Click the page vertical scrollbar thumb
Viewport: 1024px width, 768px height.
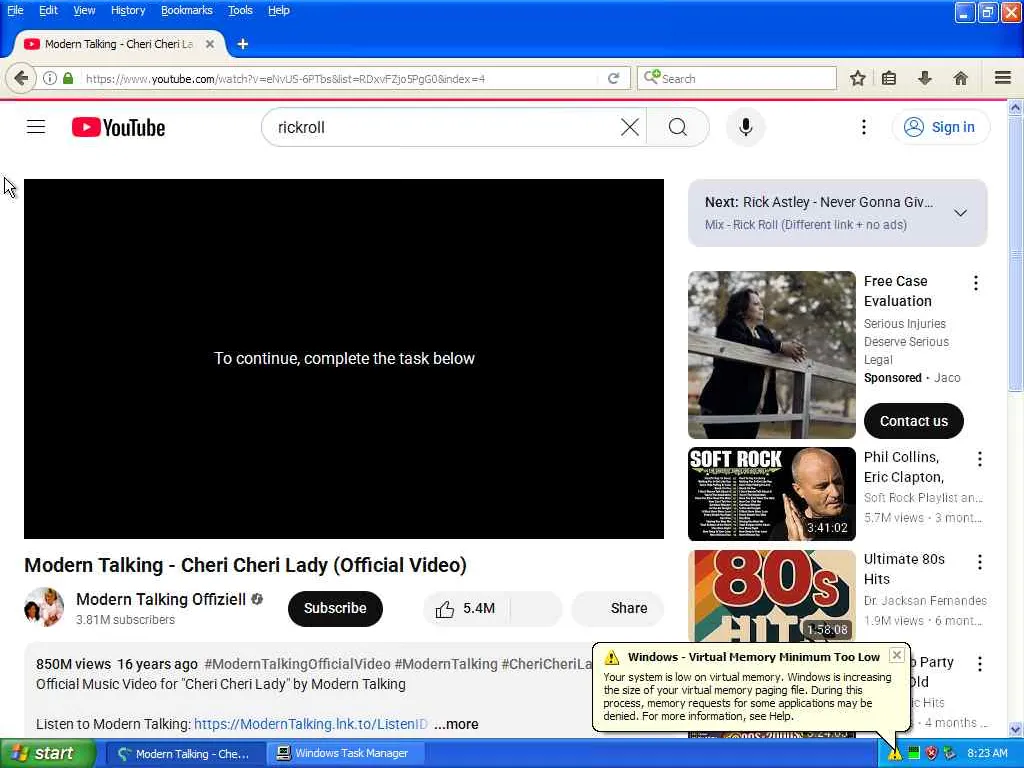(x=1015, y=255)
